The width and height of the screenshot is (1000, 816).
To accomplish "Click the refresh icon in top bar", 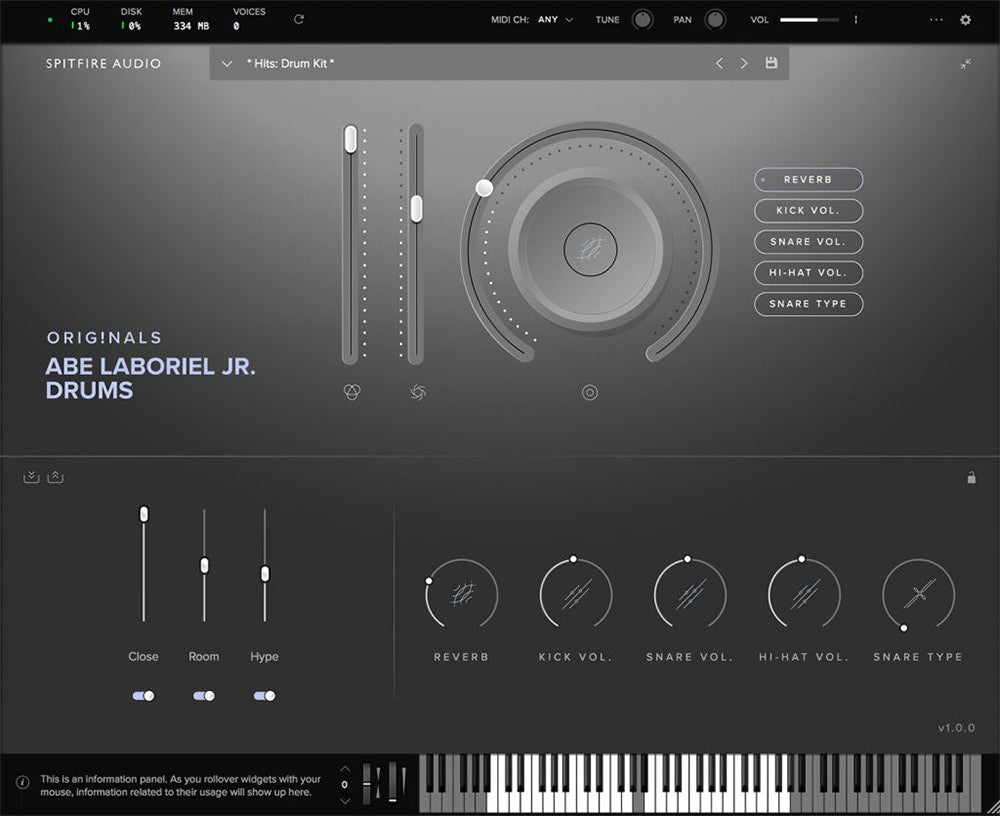I will pos(299,19).
